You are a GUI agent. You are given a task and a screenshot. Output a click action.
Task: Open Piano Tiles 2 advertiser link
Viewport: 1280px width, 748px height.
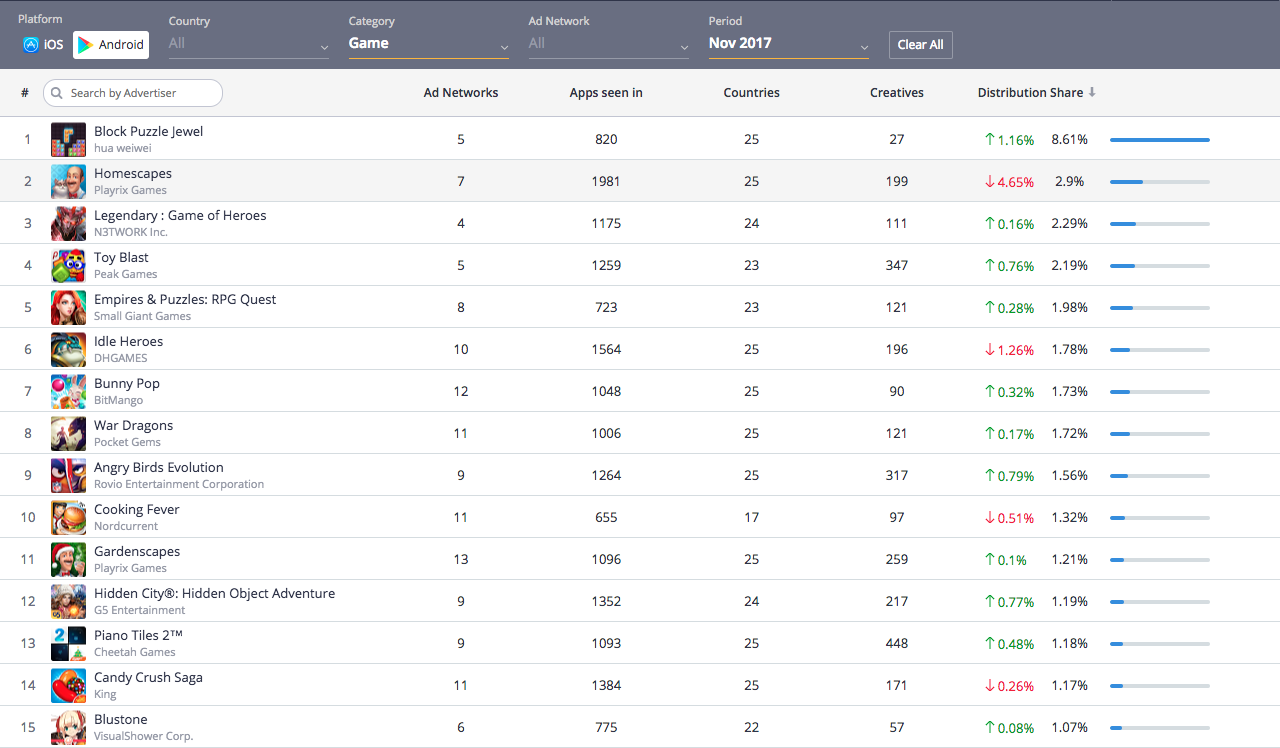[138, 636]
